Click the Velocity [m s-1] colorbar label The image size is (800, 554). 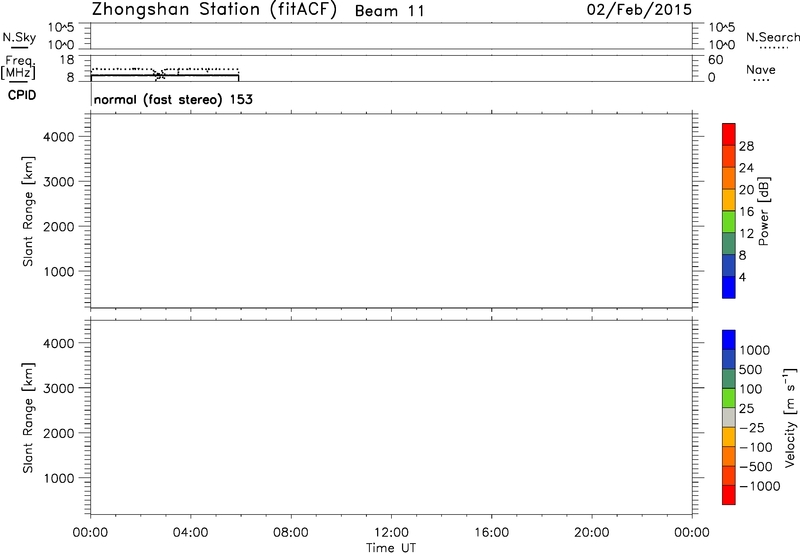[789, 417]
